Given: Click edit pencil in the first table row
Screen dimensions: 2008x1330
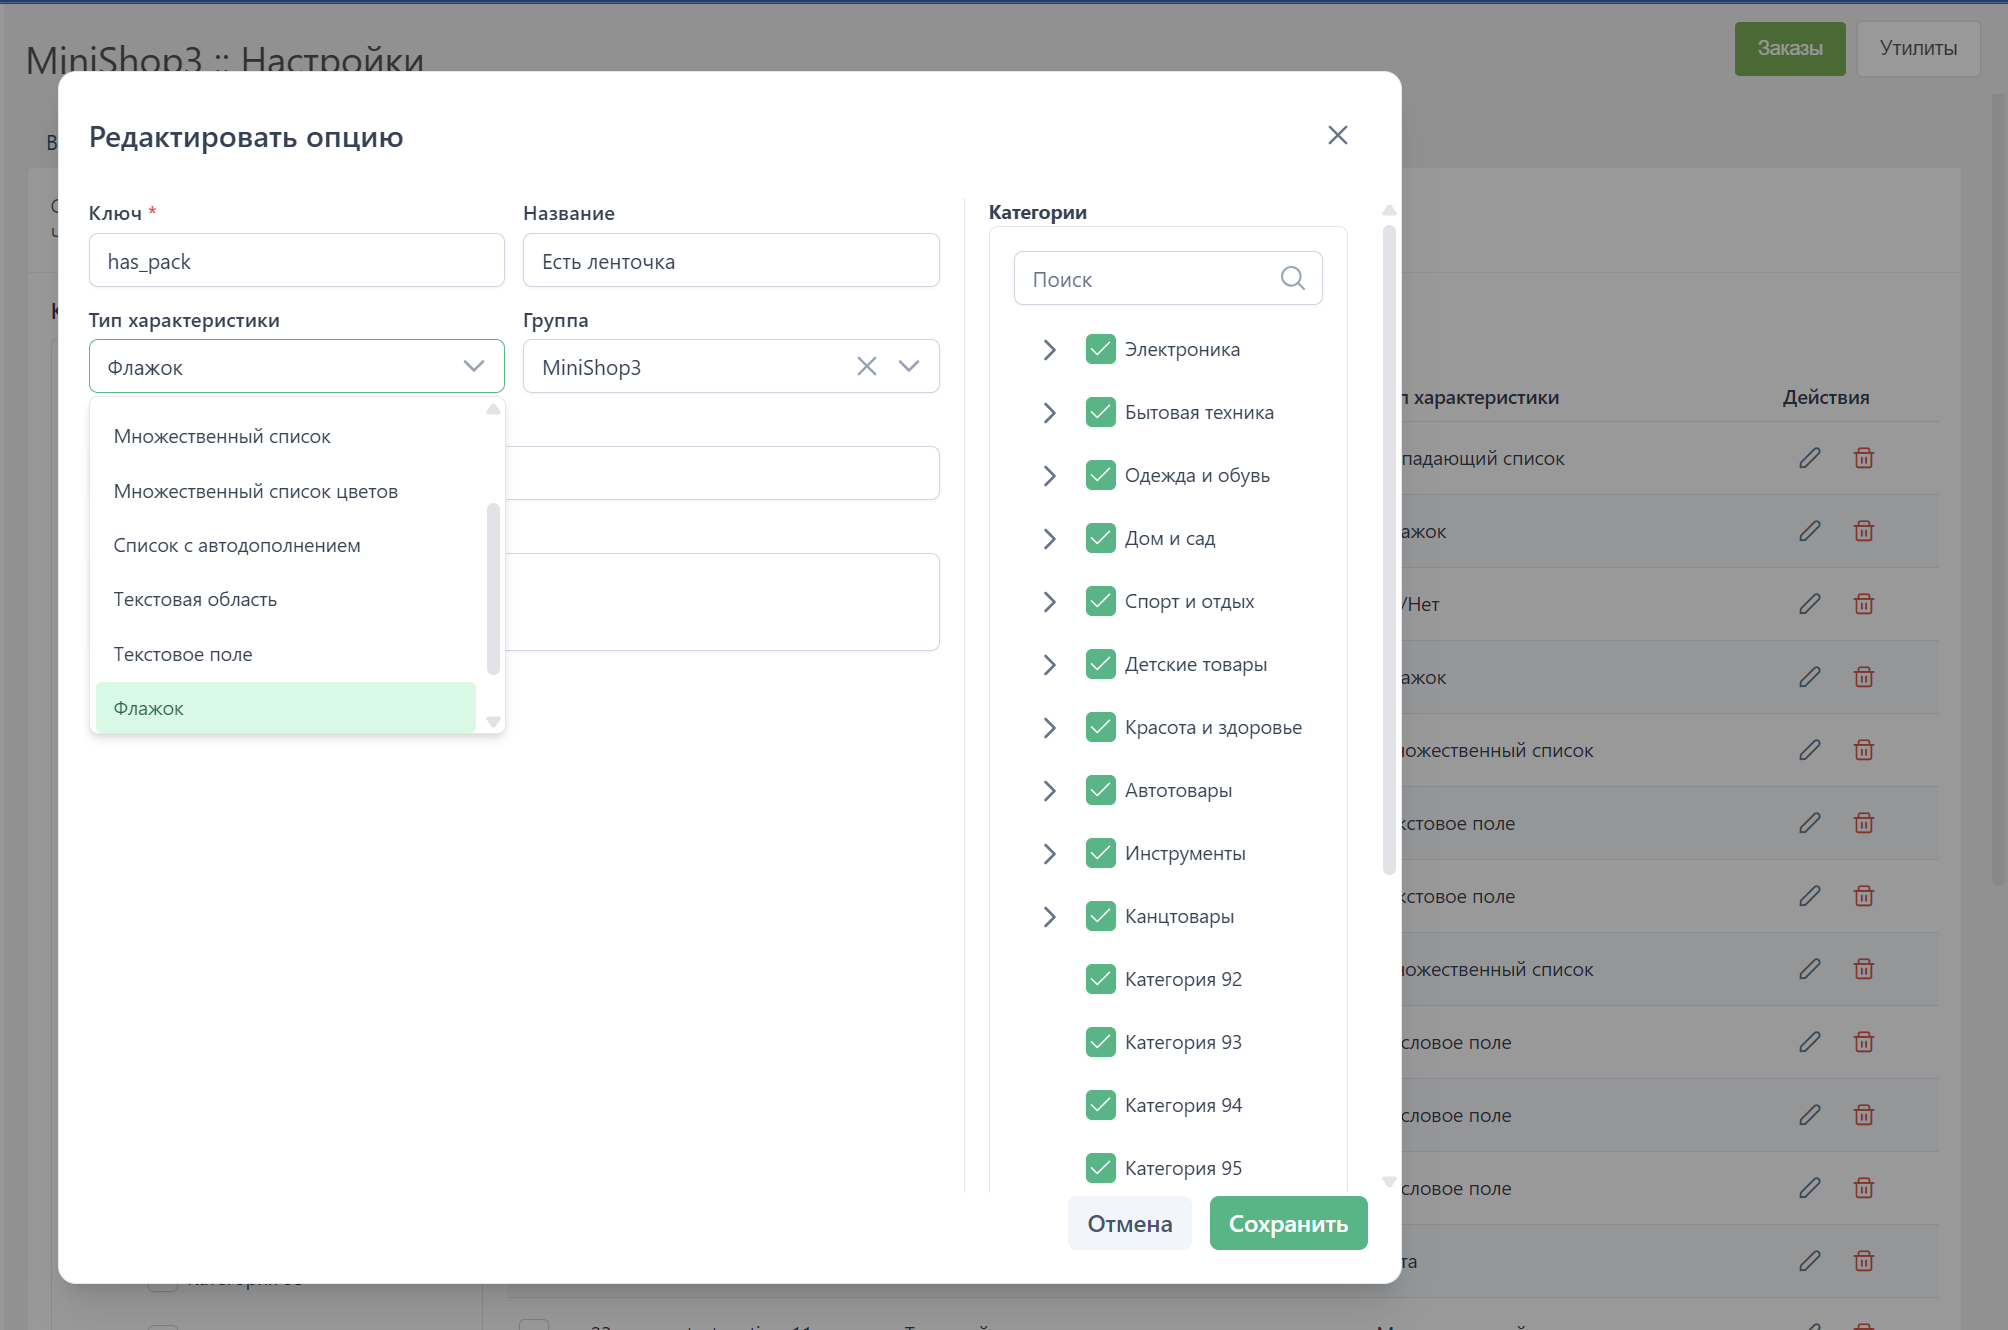Looking at the screenshot, I should click(x=1809, y=458).
